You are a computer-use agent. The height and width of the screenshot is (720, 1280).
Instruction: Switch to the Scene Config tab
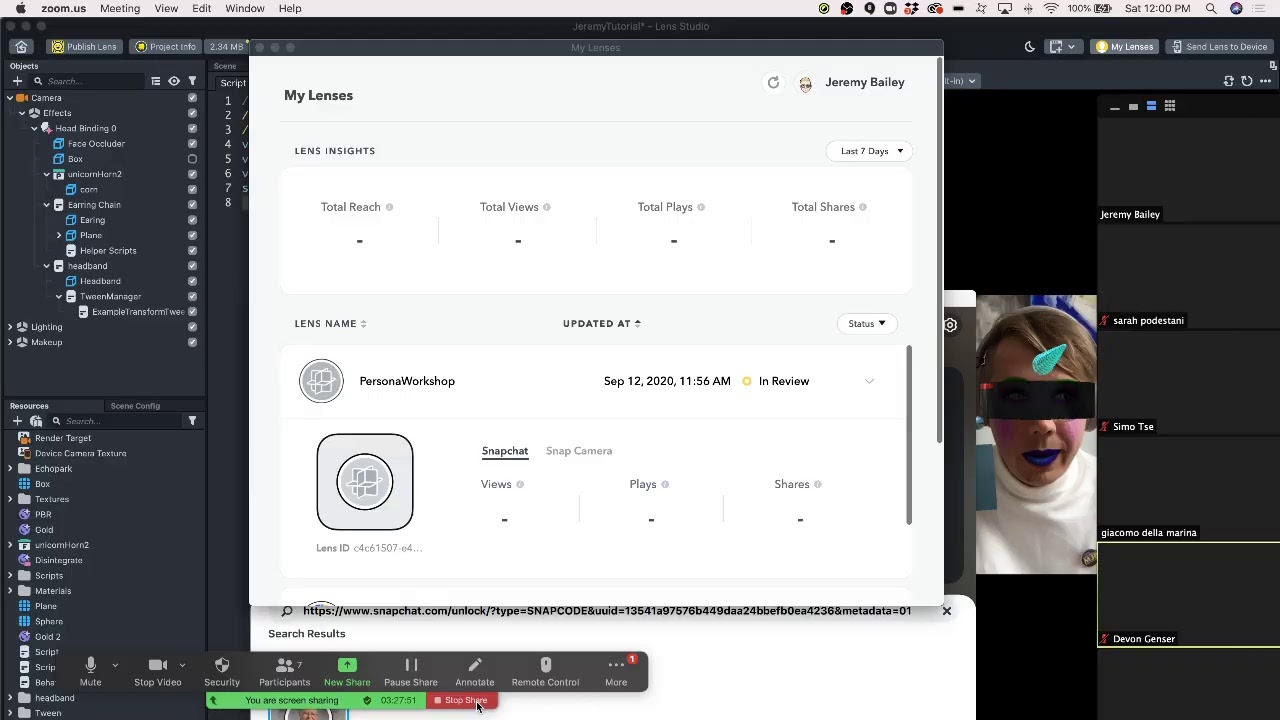pos(135,406)
